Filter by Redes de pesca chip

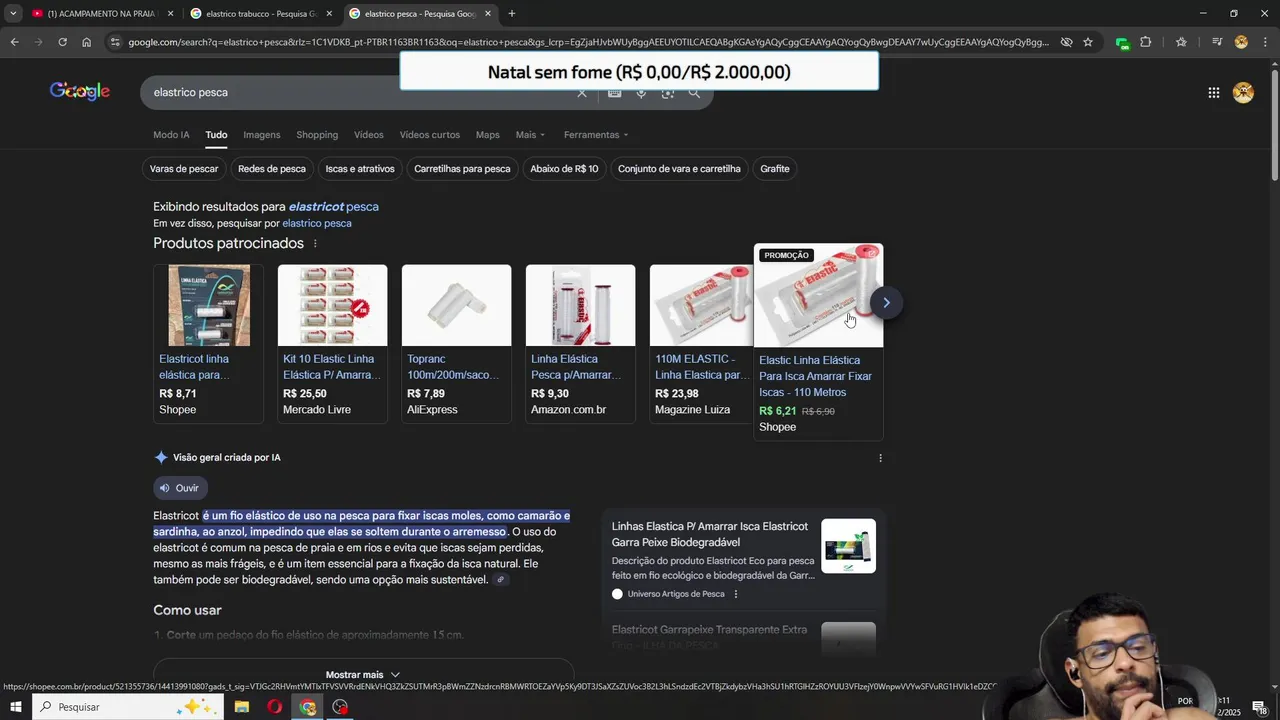point(272,169)
